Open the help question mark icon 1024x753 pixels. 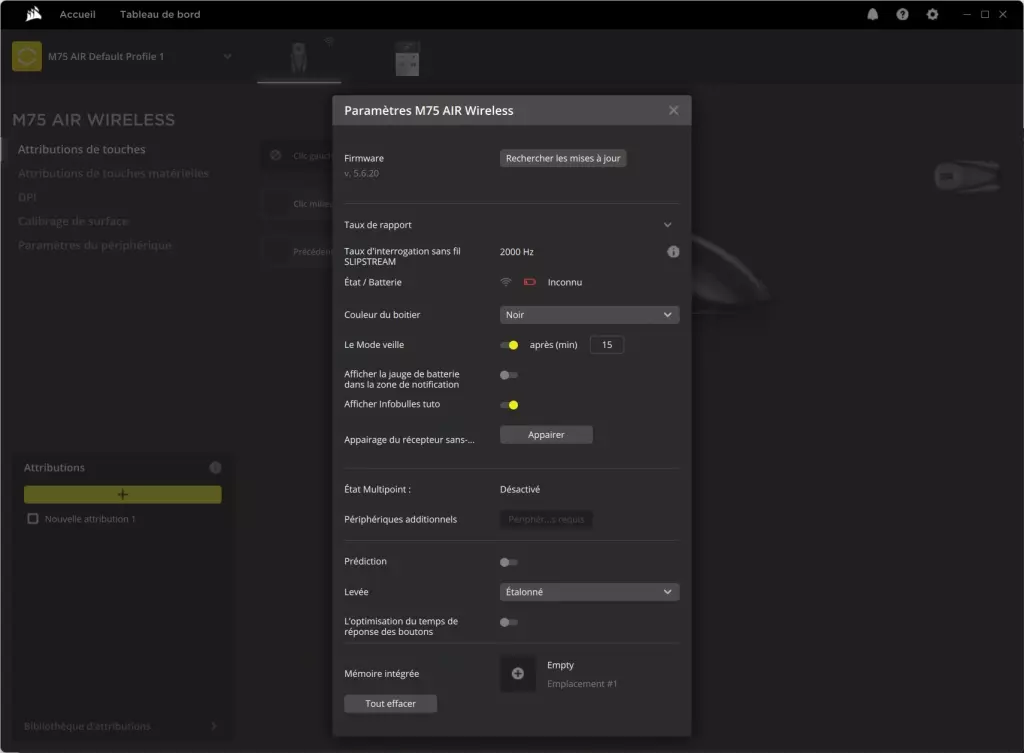[902, 14]
